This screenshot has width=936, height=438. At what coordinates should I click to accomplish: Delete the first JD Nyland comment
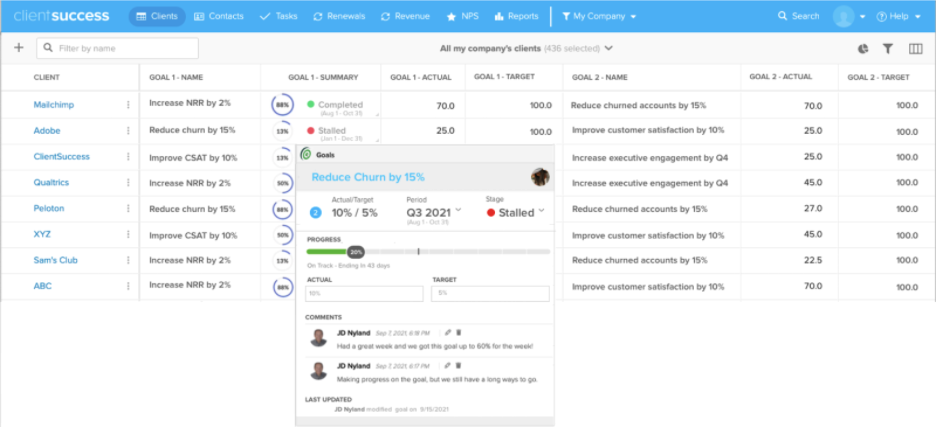pyautogui.click(x=458, y=332)
